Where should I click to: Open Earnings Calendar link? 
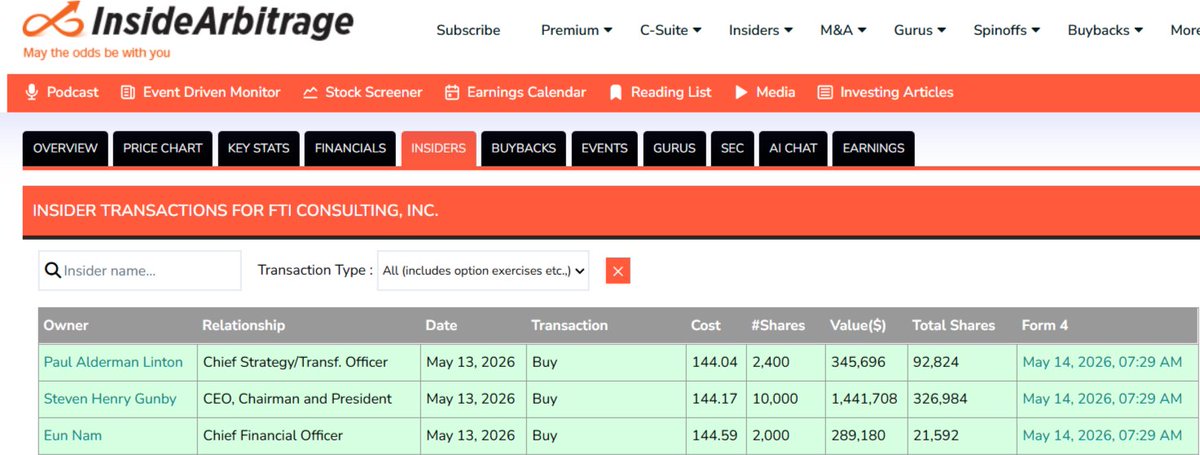tap(526, 92)
